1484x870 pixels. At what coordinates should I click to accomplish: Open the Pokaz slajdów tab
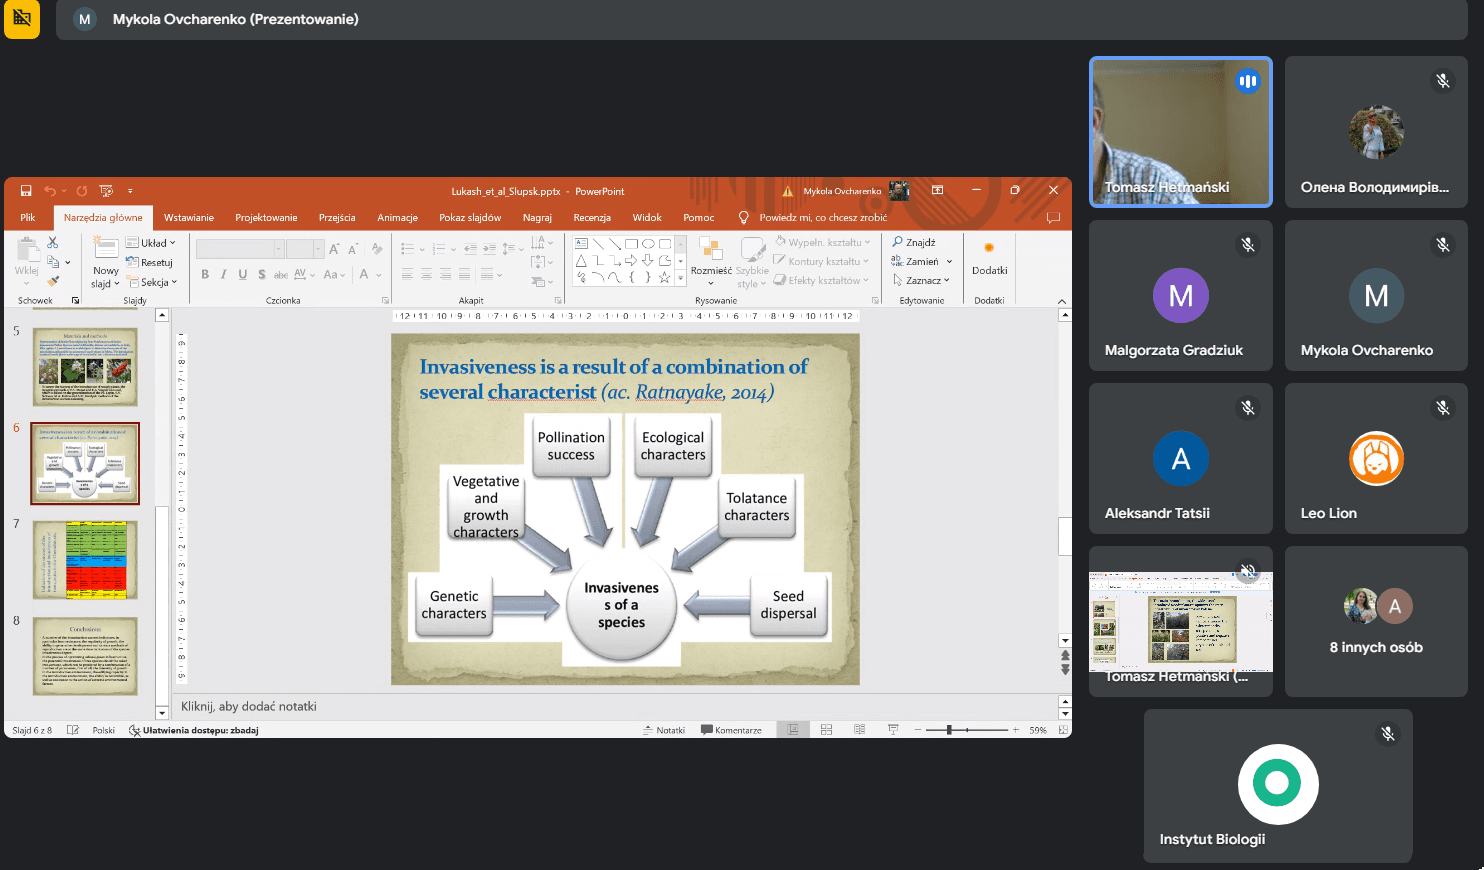(x=470, y=217)
